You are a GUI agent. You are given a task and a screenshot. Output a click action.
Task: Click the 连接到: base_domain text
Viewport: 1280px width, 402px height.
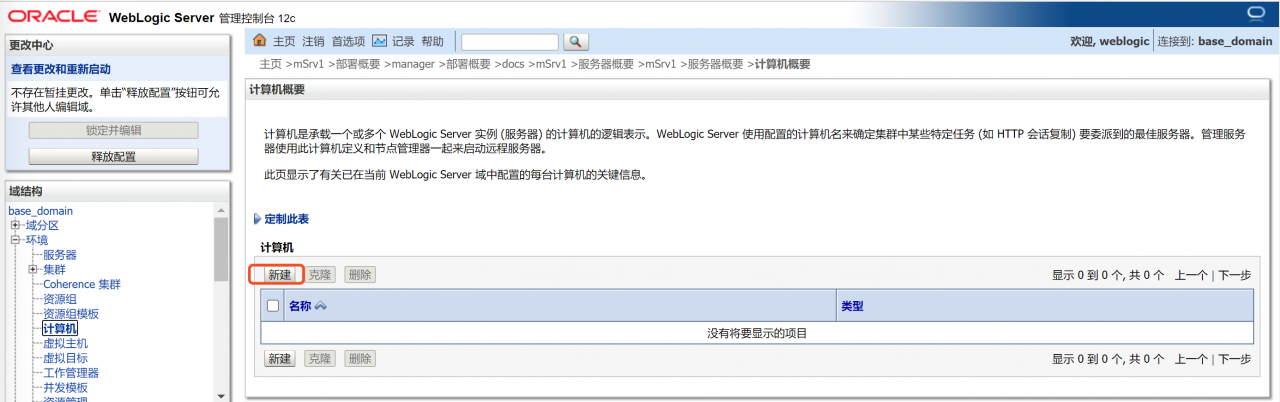(1214, 42)
